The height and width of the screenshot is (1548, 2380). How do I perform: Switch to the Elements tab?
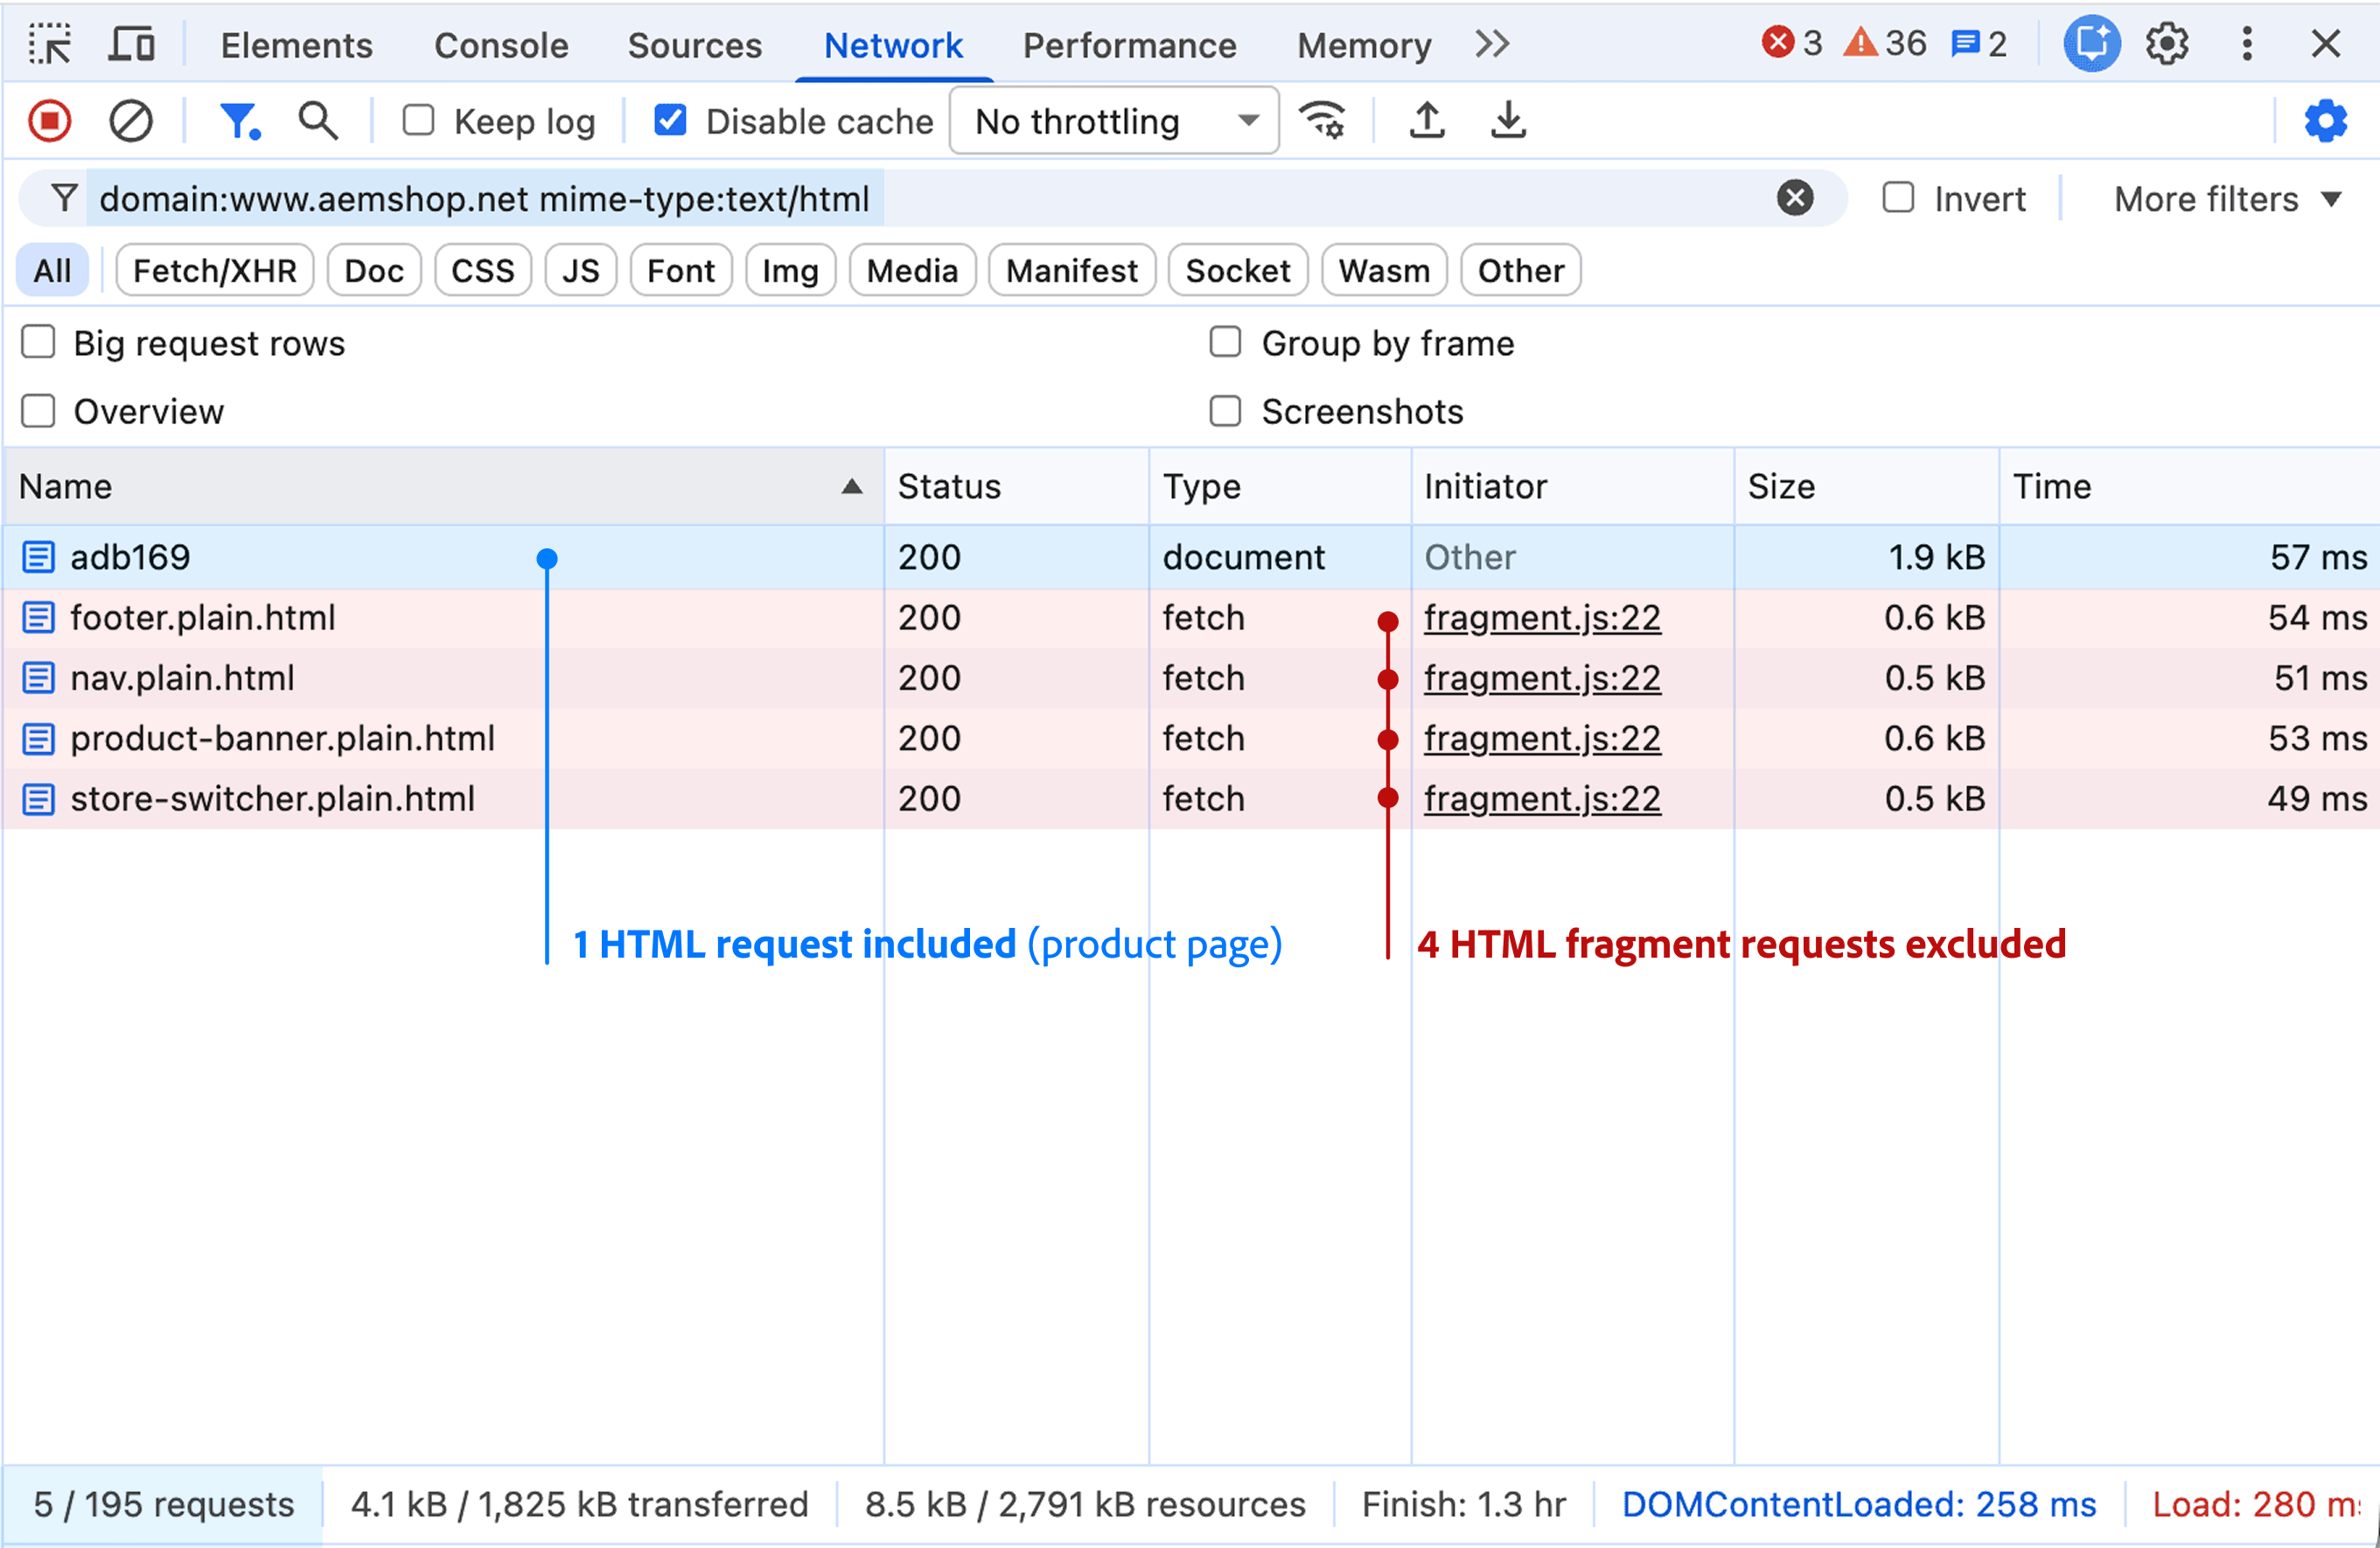pos(296,45)
